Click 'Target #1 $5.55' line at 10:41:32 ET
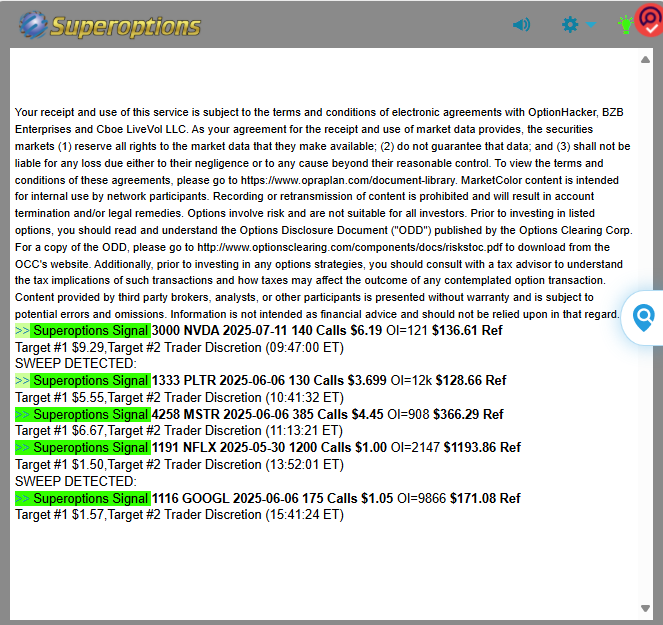Viewport: 663px width, 625px height. pos(179,397)
